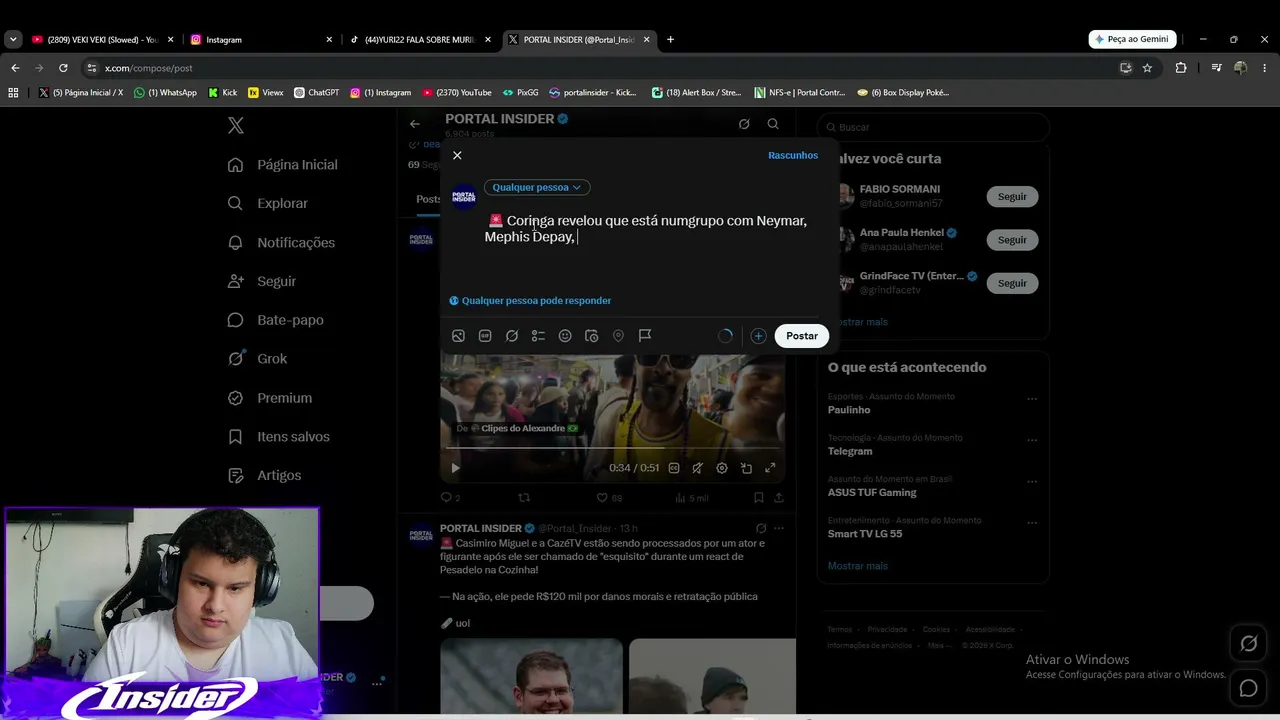
Task: Open the WhatsApp bookmark
Action: point(166,92)
